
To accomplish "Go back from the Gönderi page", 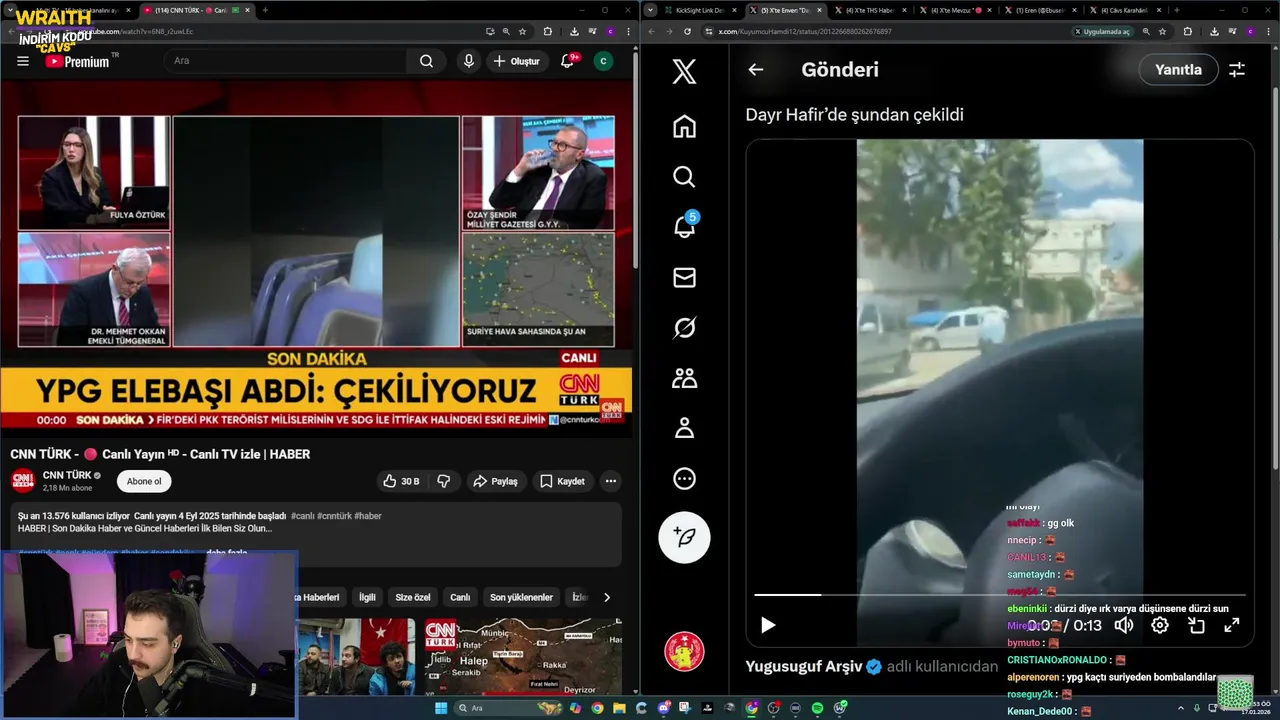I will tap(756, 70).
